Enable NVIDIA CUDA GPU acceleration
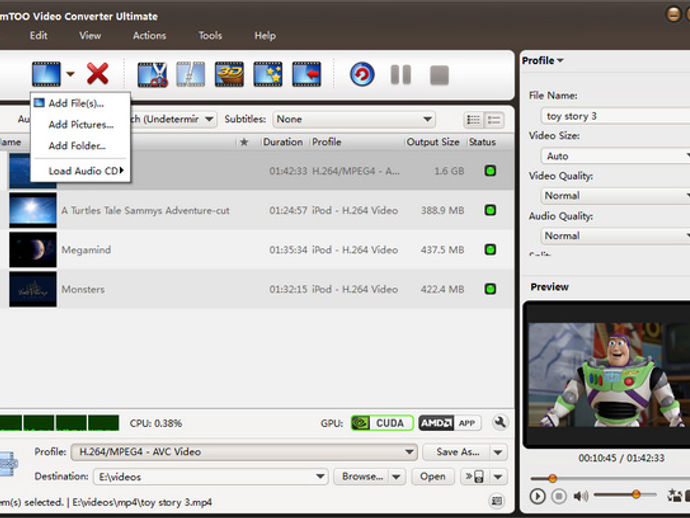This screenshot has height=518, width=690. pos(382,423)
